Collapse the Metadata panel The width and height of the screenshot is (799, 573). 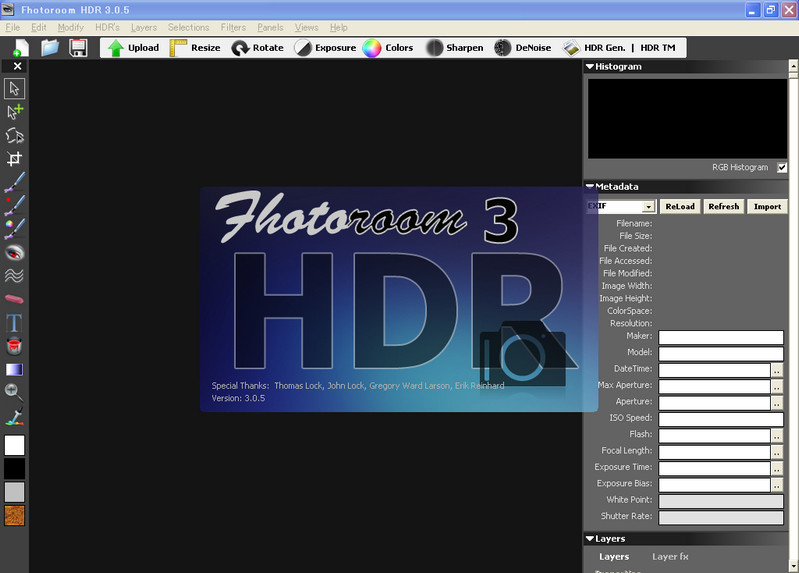pos(590,187)
